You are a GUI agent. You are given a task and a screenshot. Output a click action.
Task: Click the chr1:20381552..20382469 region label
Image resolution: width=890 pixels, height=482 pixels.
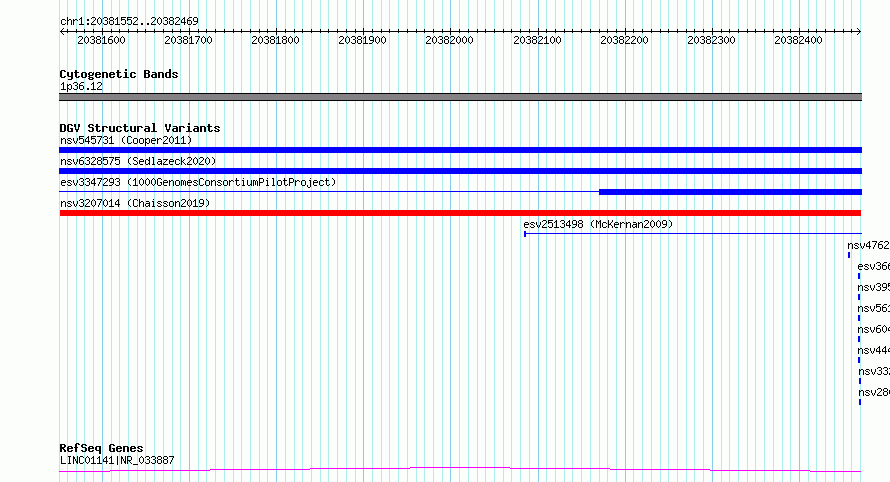(x=129, y=21)
